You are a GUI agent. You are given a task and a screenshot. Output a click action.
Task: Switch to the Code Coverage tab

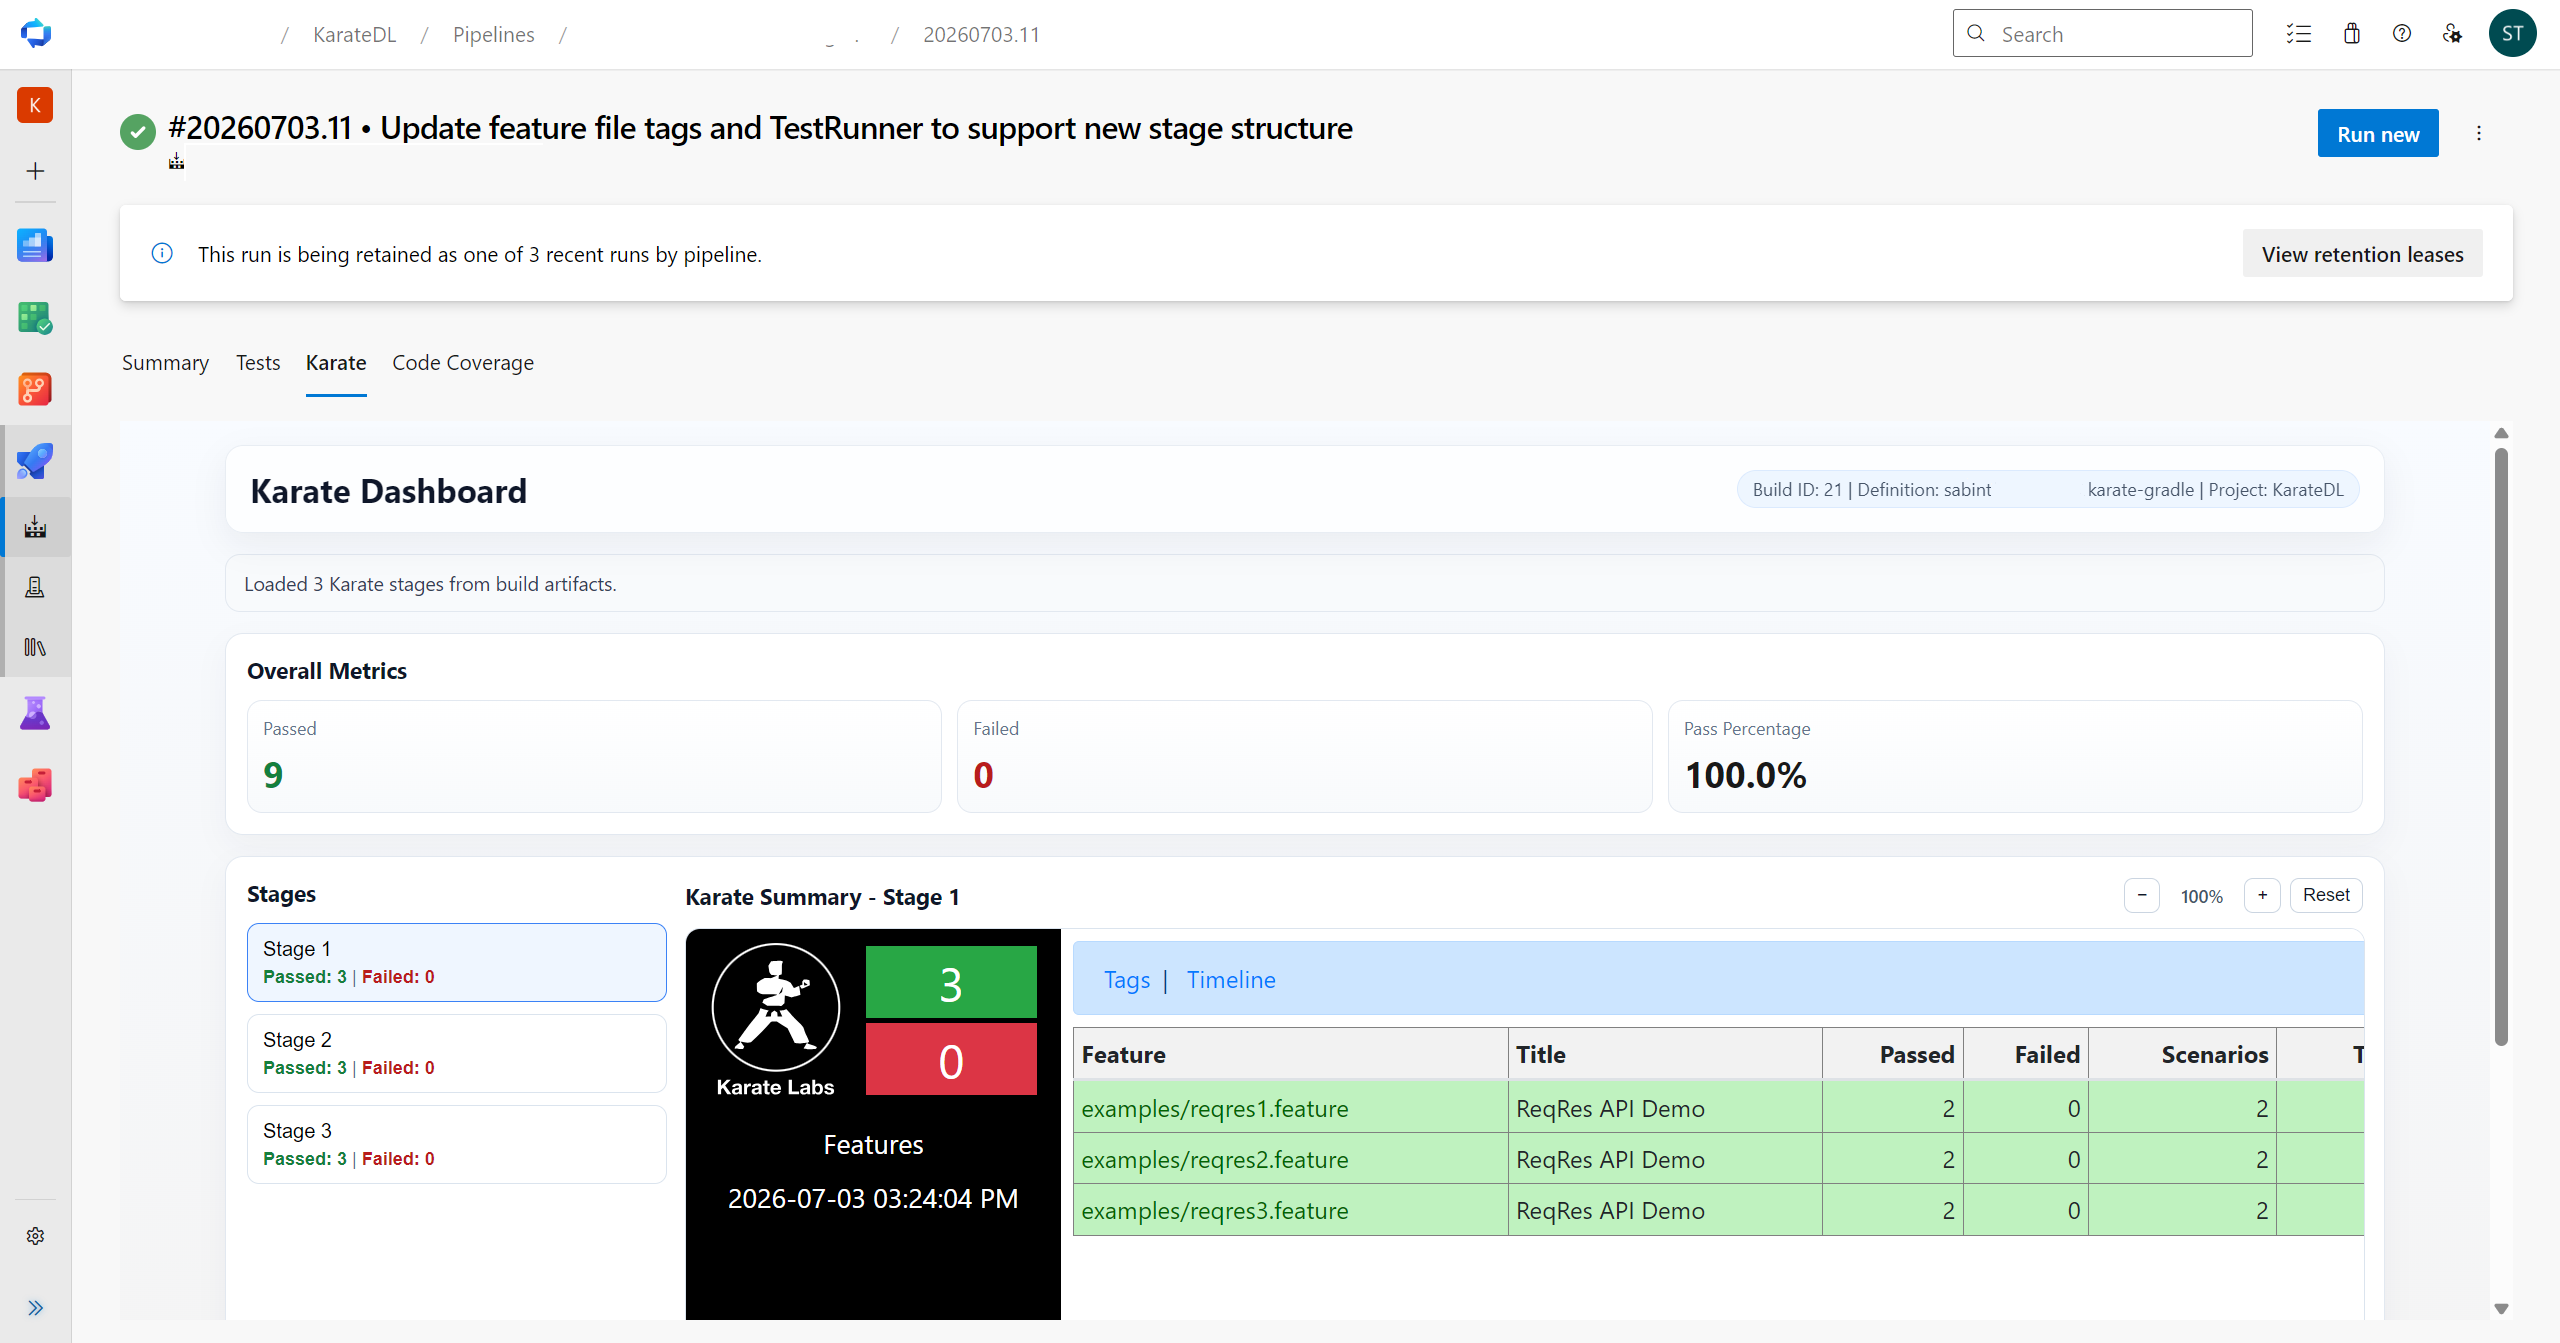pyautogui.click(x=463, y=363)
